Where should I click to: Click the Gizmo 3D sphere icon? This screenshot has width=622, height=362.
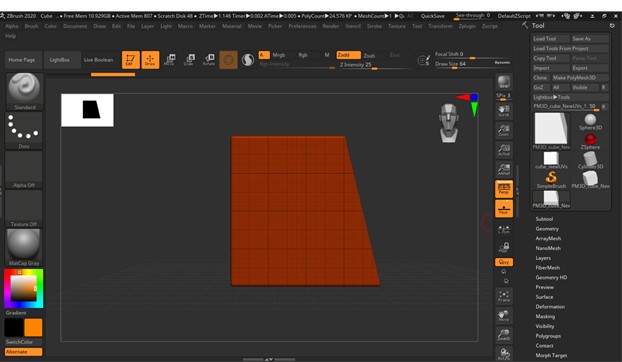tap(228, 60)
